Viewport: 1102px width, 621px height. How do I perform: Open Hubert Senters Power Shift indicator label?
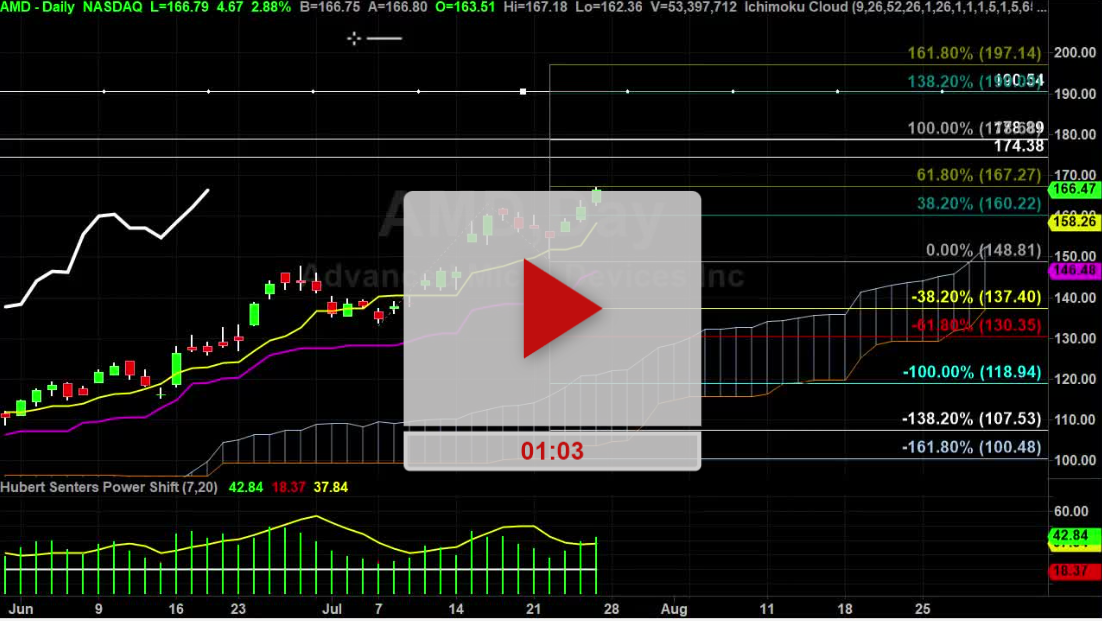pyautogui.click(x=104, y=487)
